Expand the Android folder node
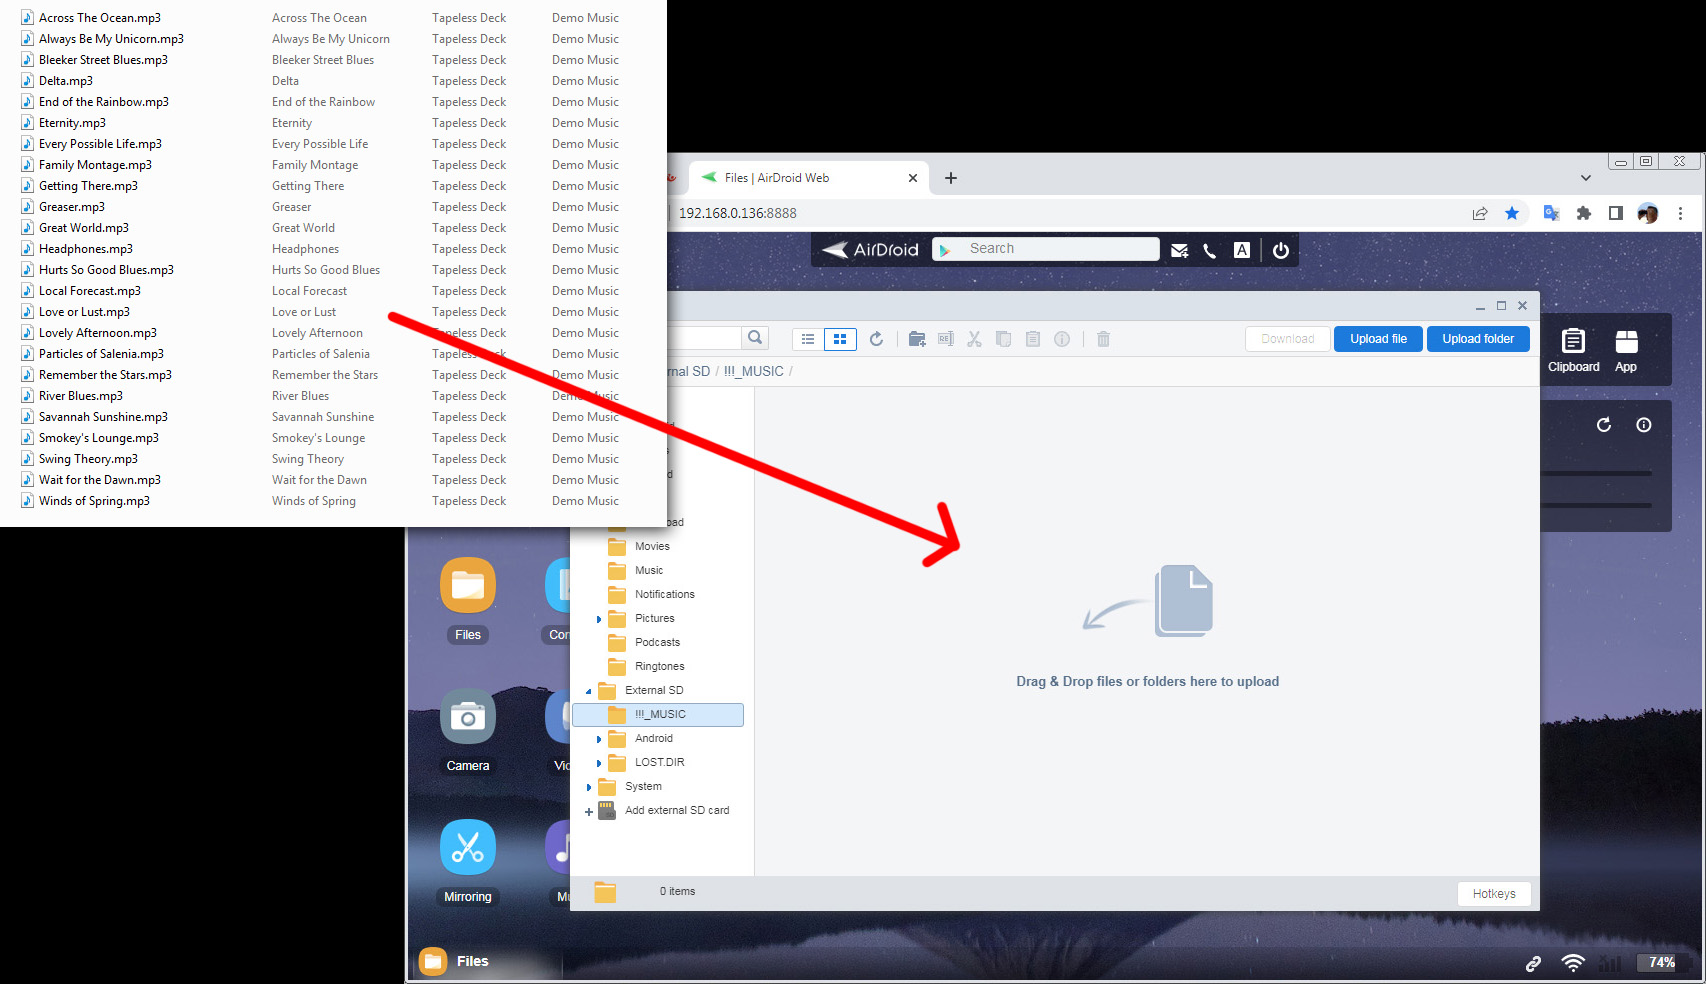The image size is (1706, 984). (599, 739)
